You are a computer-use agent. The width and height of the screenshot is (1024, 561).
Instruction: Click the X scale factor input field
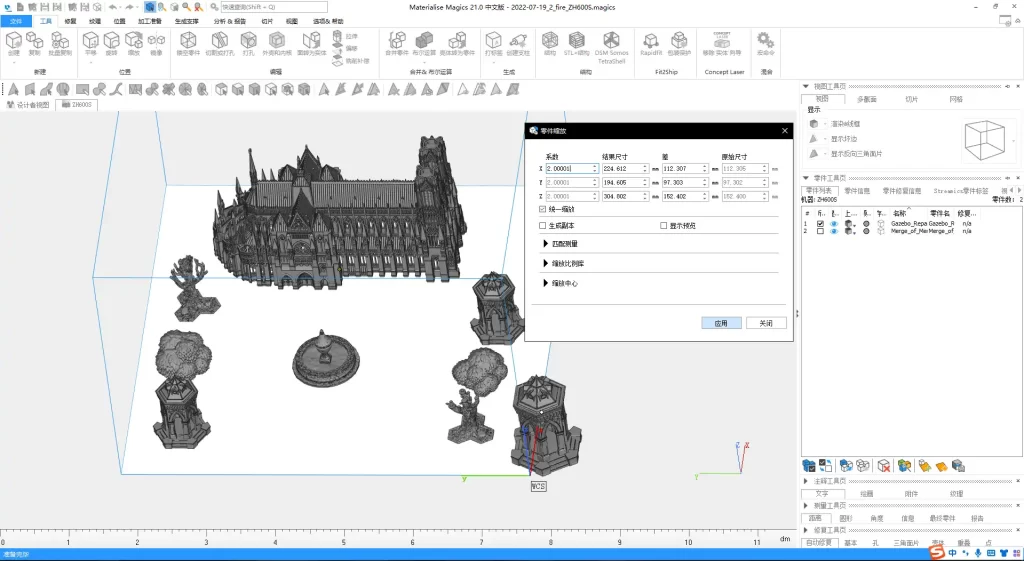[567, 169]
